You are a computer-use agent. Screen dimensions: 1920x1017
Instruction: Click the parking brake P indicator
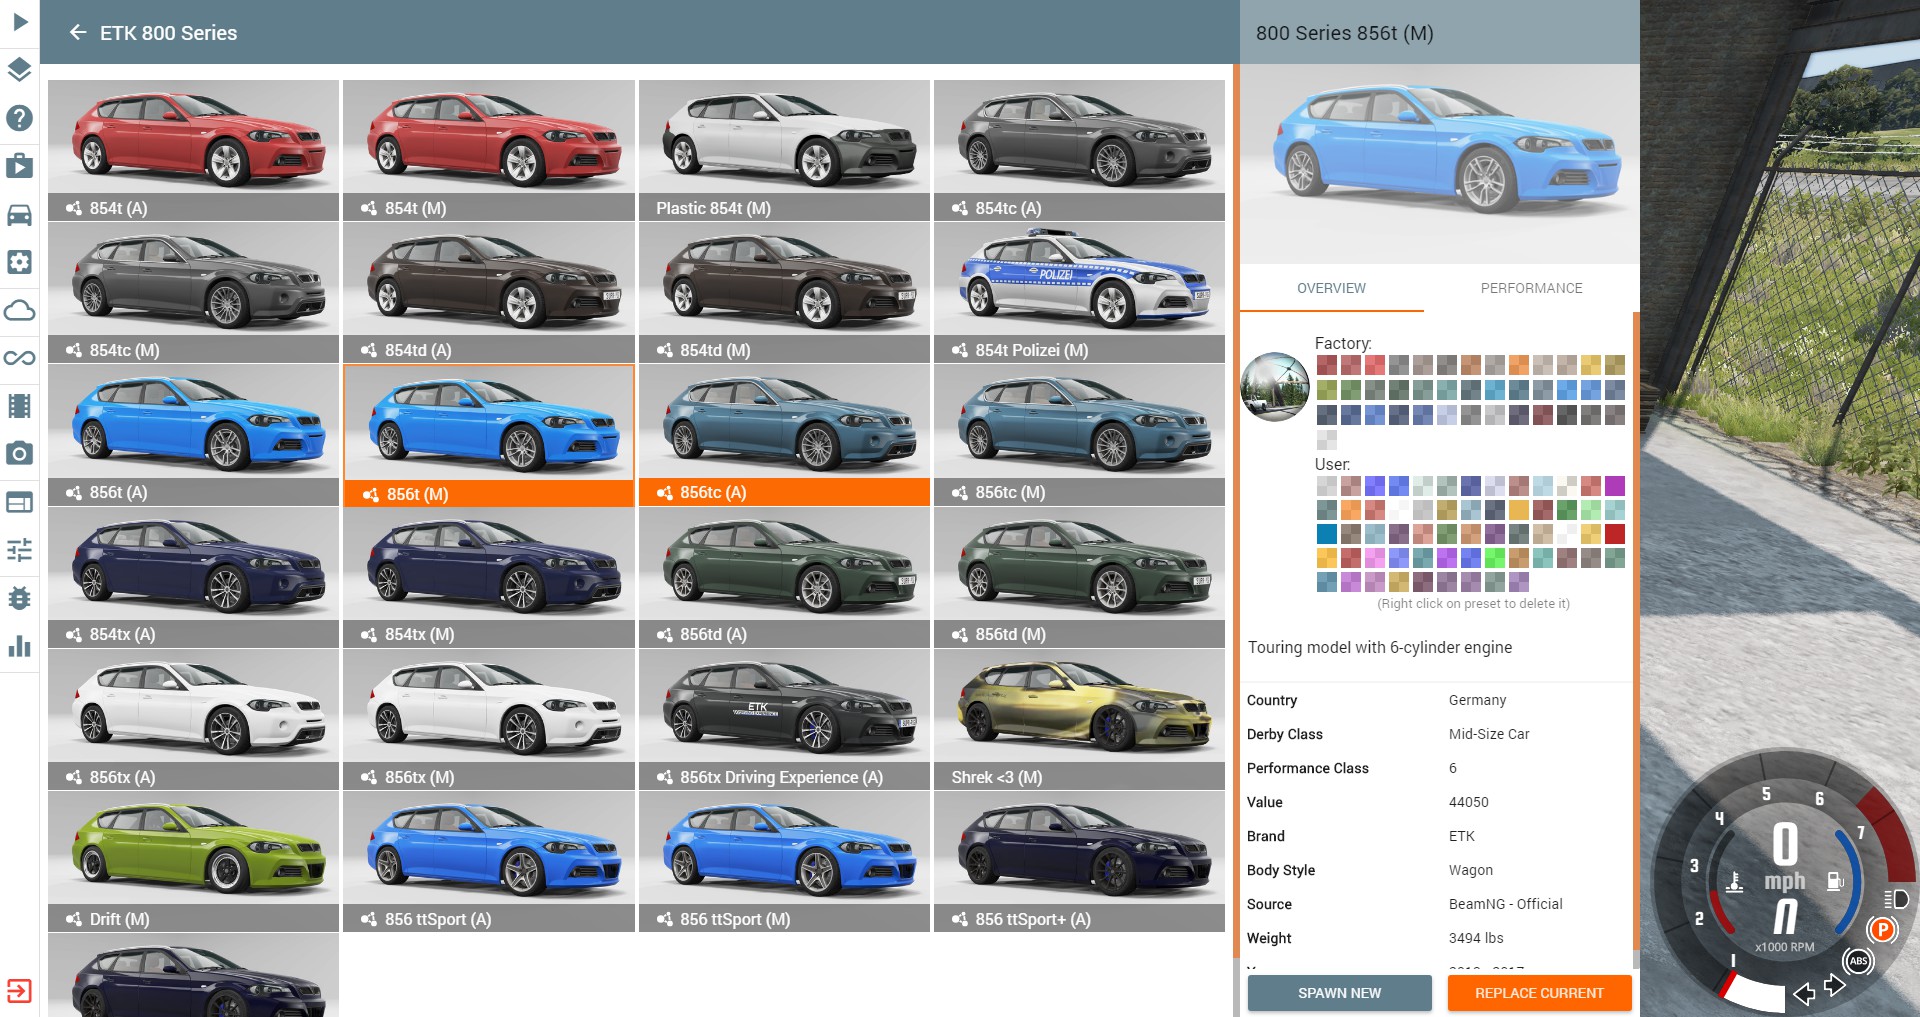(x=1882, y=930)
